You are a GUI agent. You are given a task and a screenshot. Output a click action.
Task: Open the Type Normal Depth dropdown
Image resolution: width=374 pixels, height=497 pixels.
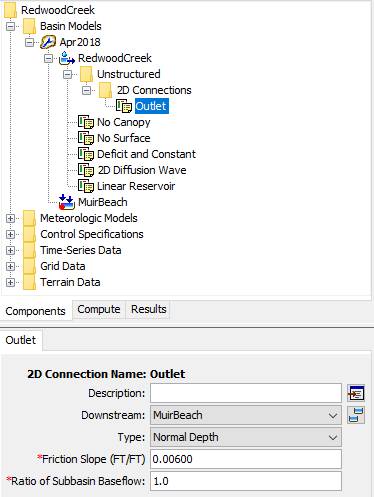click(x=246, y=437)
